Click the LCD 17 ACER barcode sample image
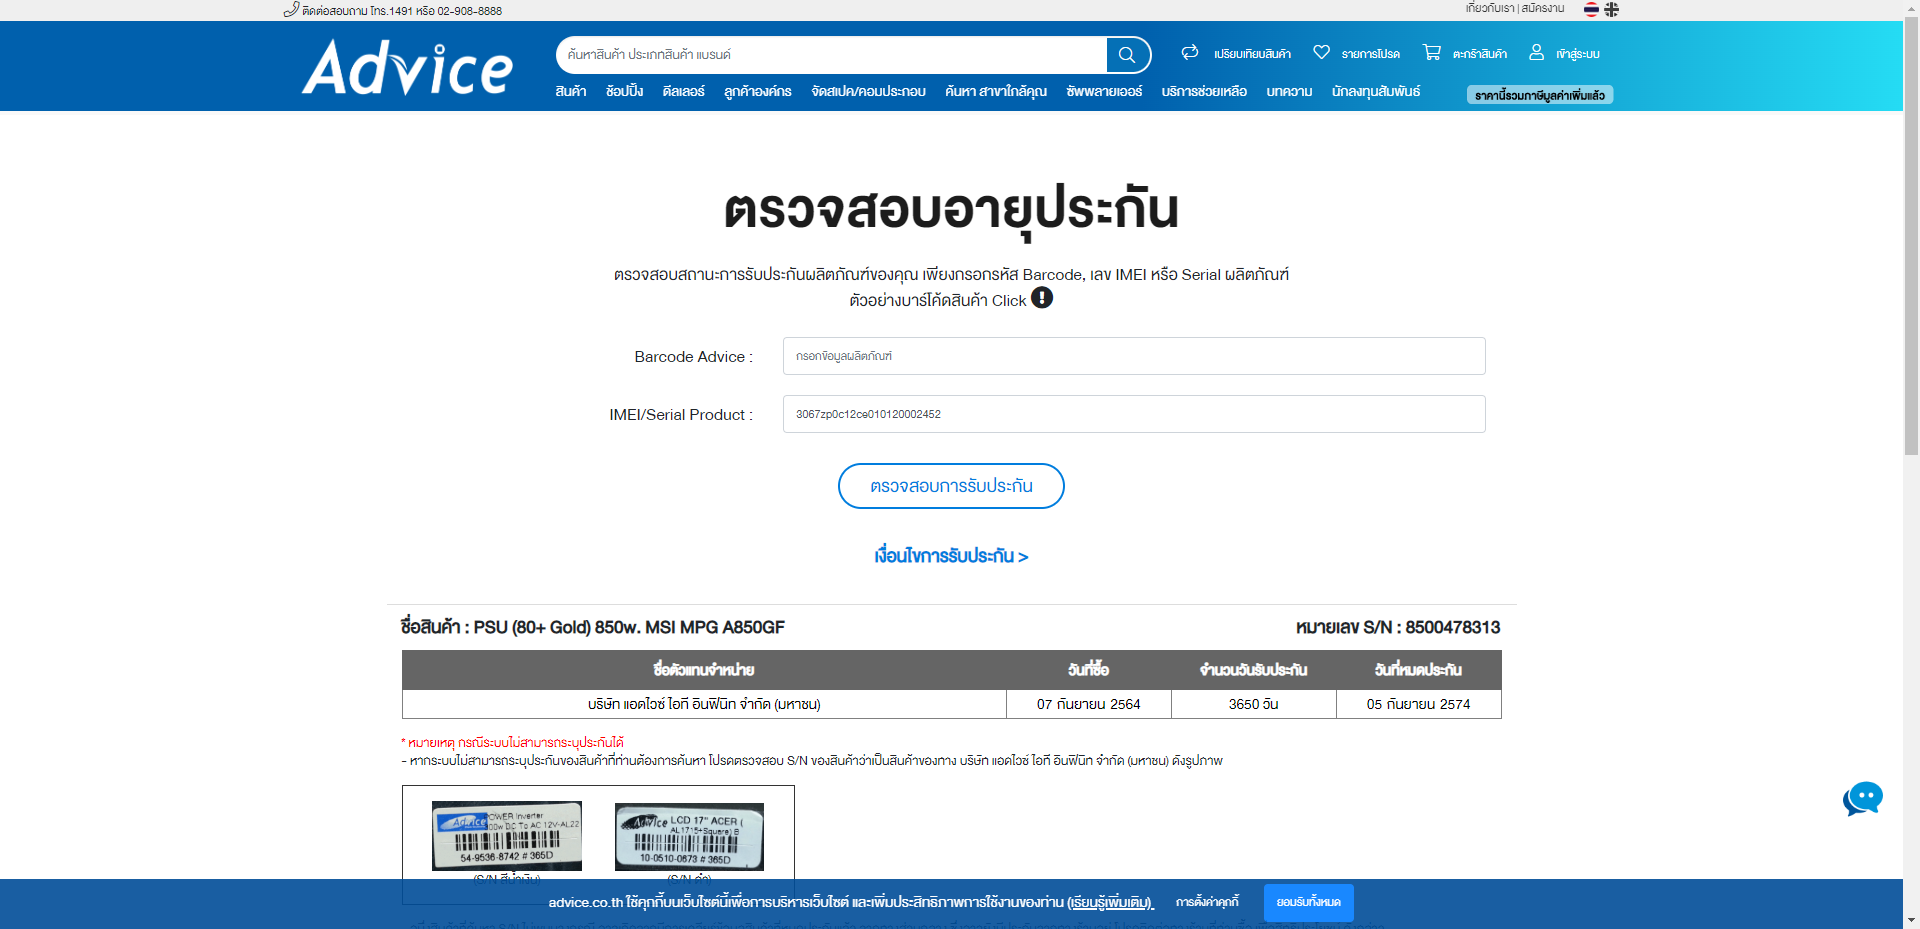The height and width of the screenshot is (929, 1920). [x=689, y=837]
